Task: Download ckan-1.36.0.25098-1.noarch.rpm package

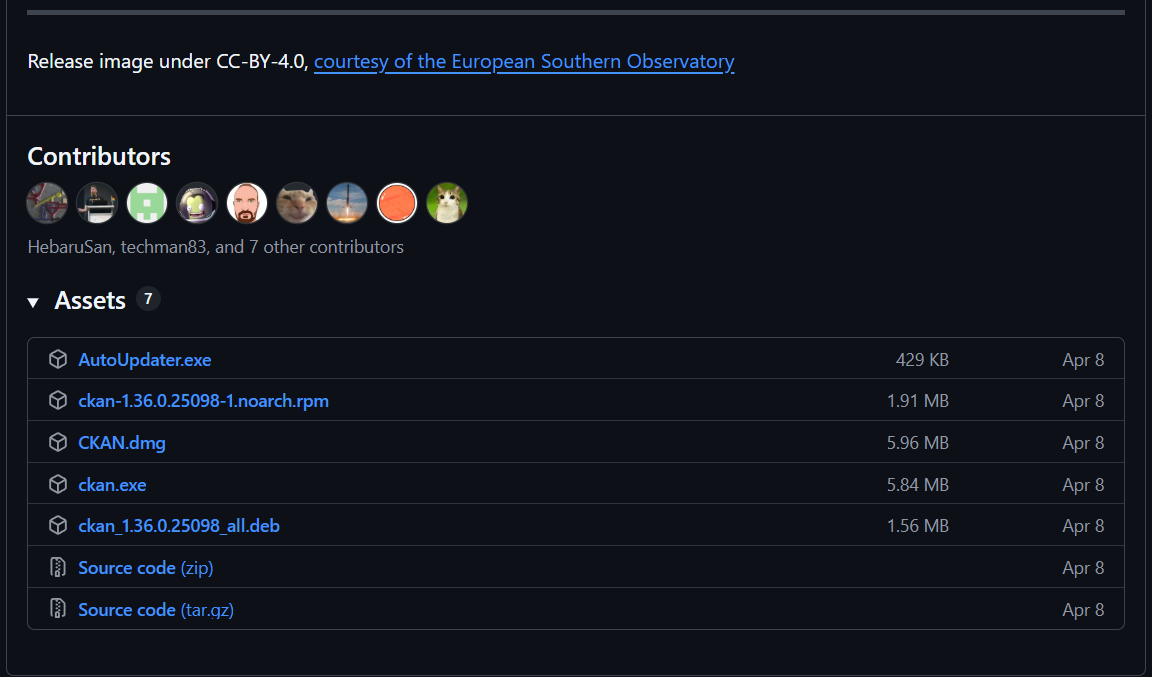Action: pos(204,401)
